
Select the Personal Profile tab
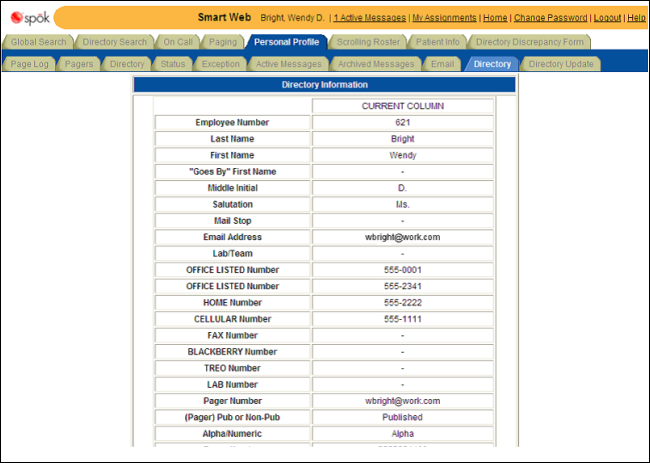(x=286, y=42)
